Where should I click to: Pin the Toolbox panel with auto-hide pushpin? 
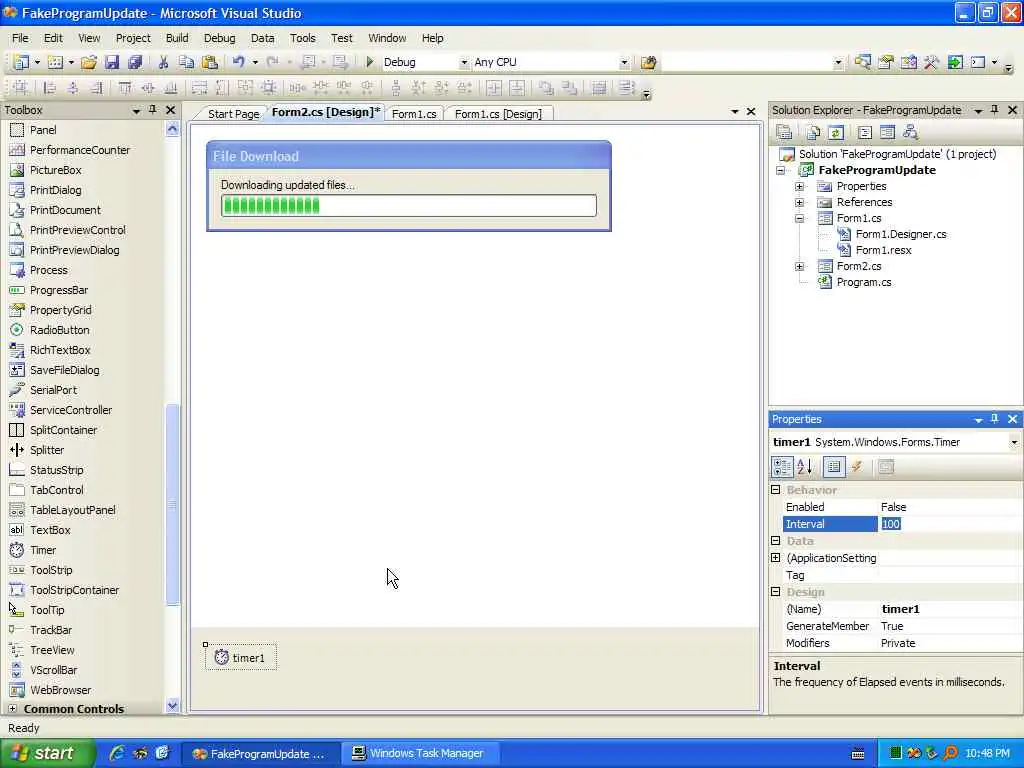pos(153,110)
